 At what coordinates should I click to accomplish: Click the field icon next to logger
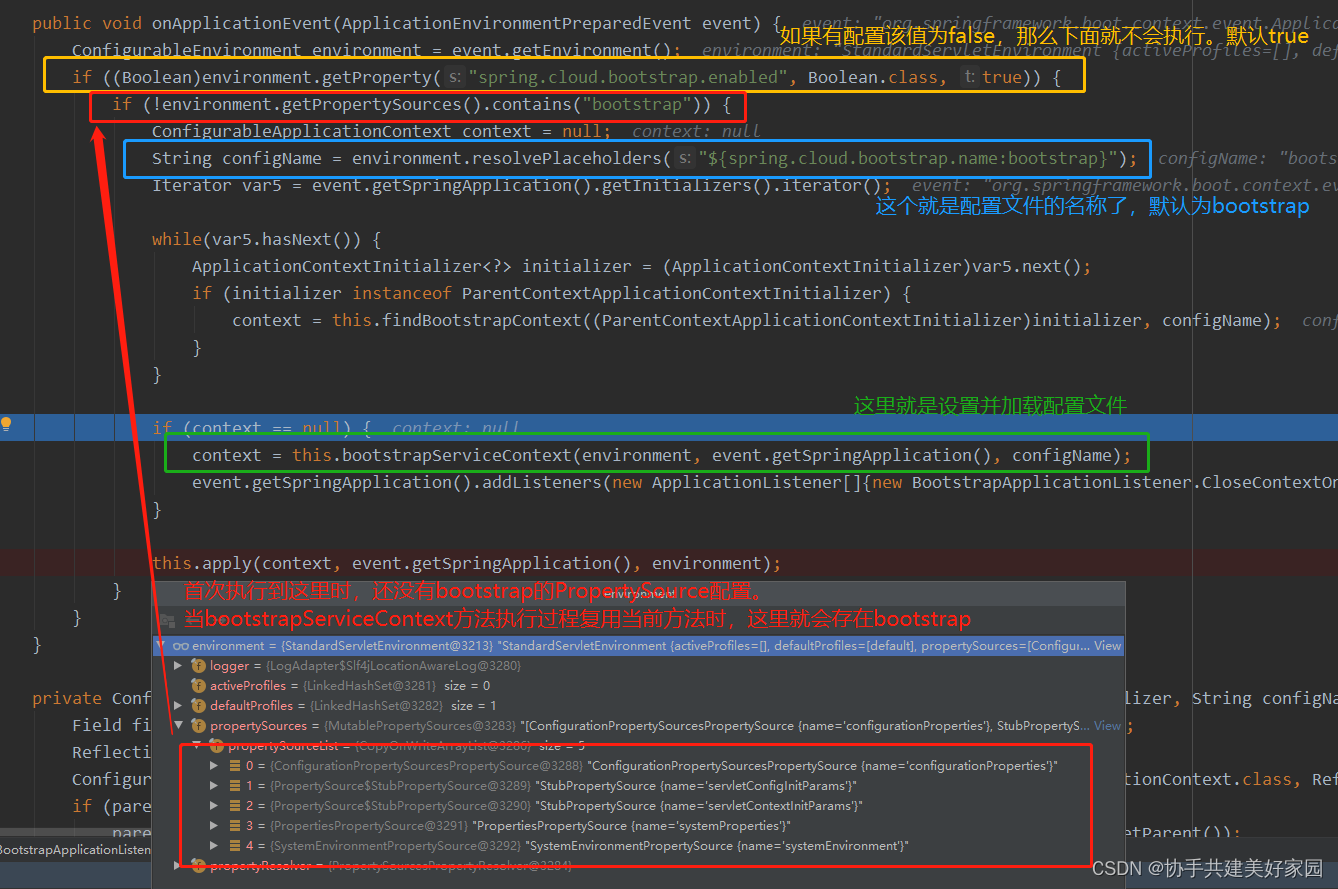[x=198, y=666]
